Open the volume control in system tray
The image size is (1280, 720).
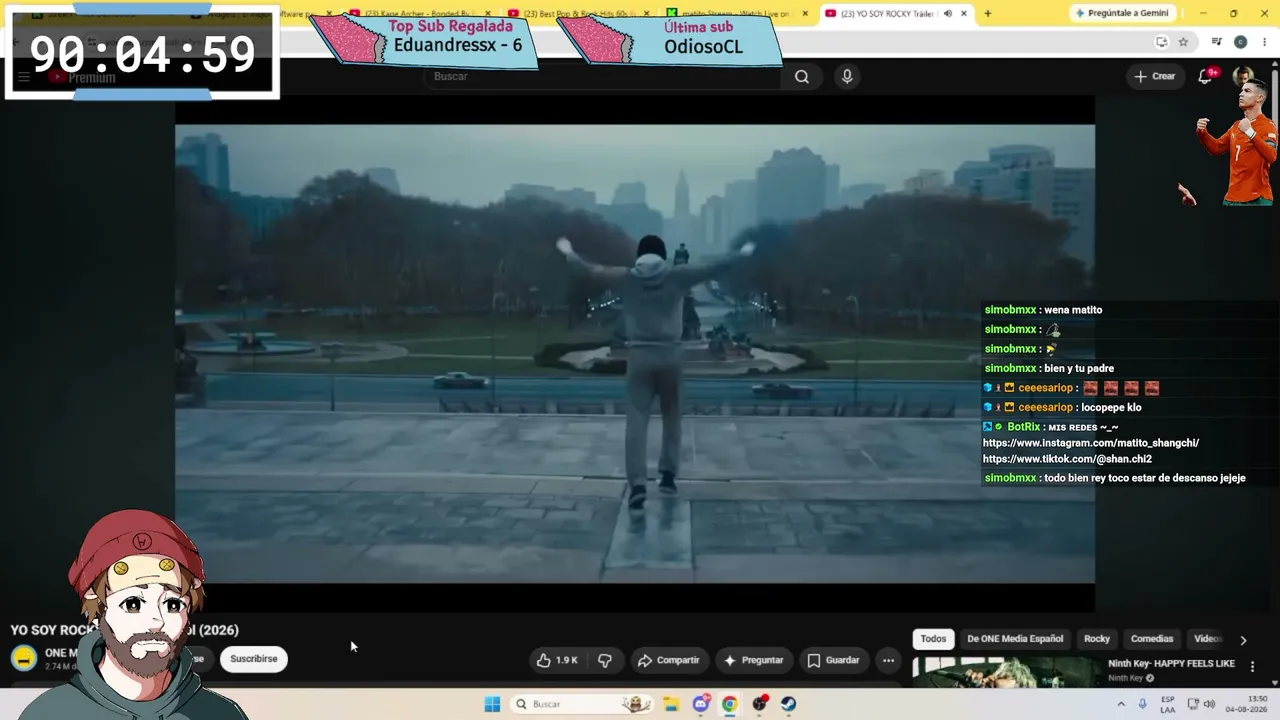(1209, 704)
